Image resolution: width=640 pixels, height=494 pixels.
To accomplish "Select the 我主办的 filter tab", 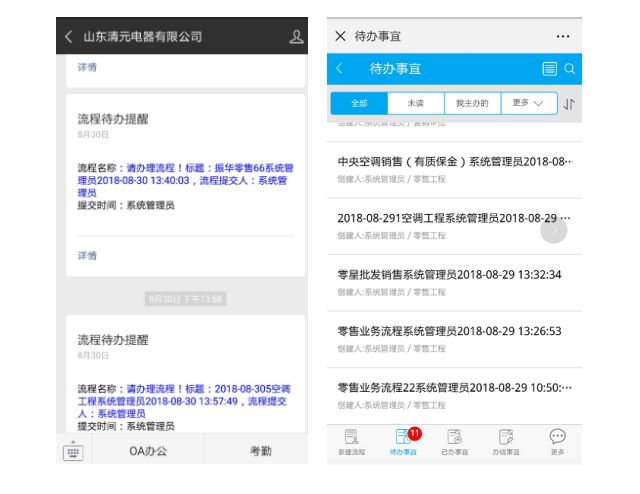I will pyautogui.click(x=472, y=103).
